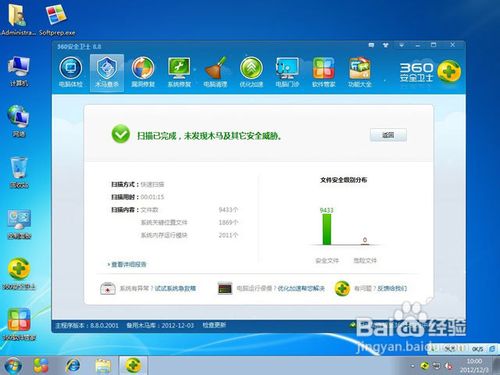500x375 pixels.
Task: Click the green scan-complete checkmark icon
Action: pos(121,134)
